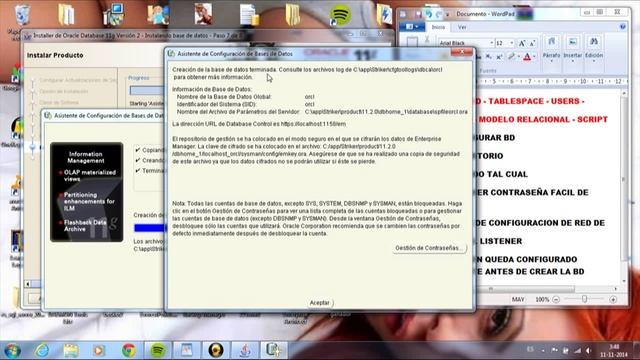Switch to the Ver ribbon tab
Image resolution: width=640 pixels, height=360 pixels.
pos(462,27)
